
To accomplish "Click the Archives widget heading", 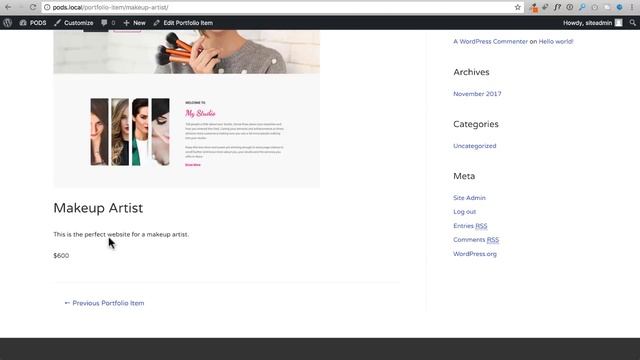I will coord(471,72).
